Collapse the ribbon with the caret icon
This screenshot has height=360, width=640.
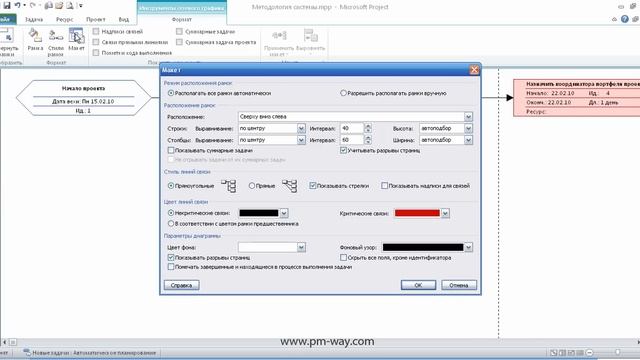614,19
